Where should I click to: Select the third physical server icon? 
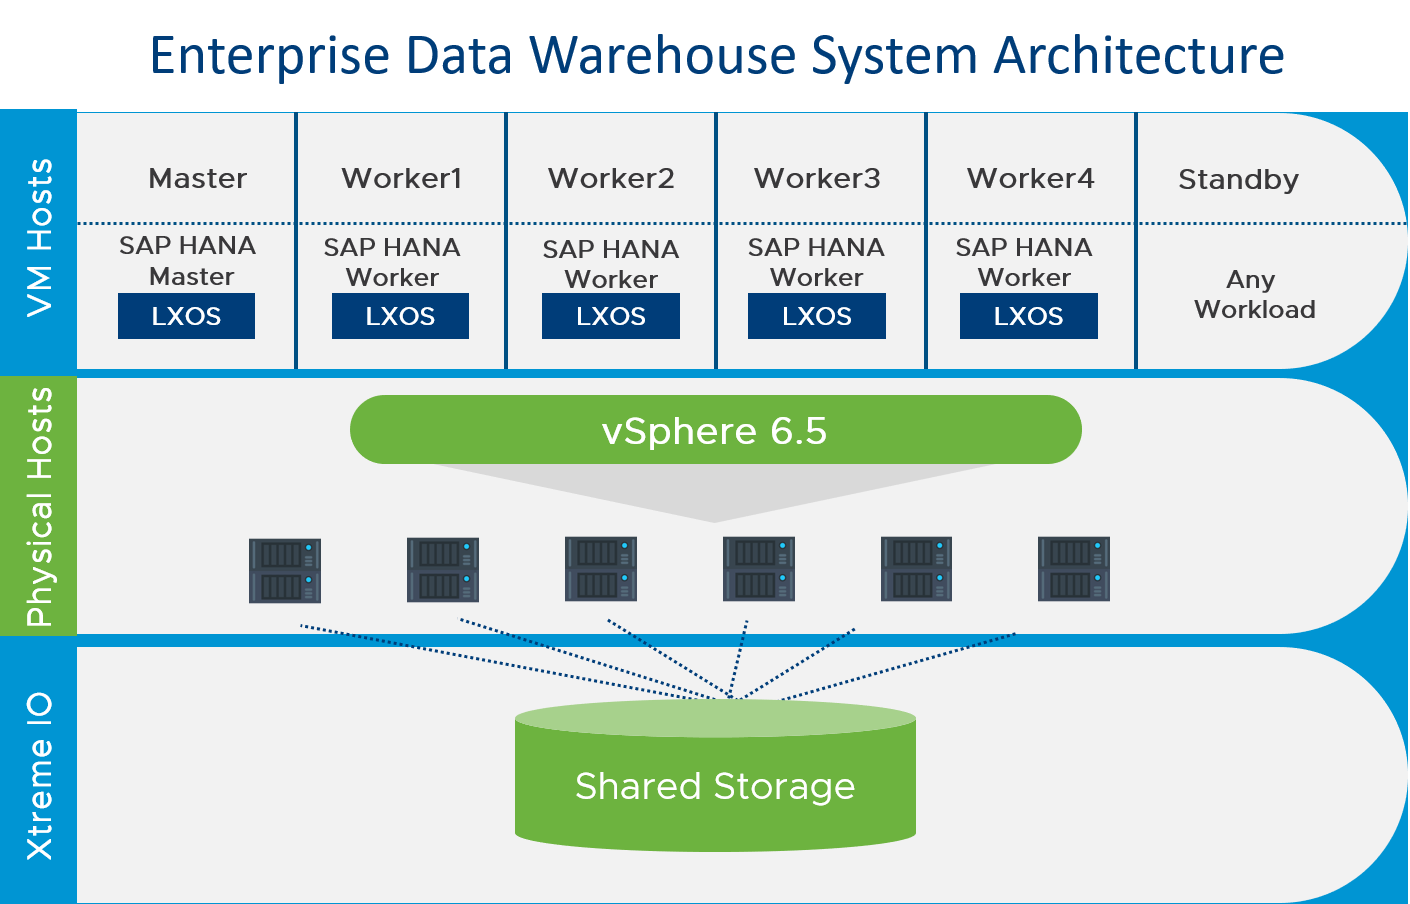[x=600, y=570]
